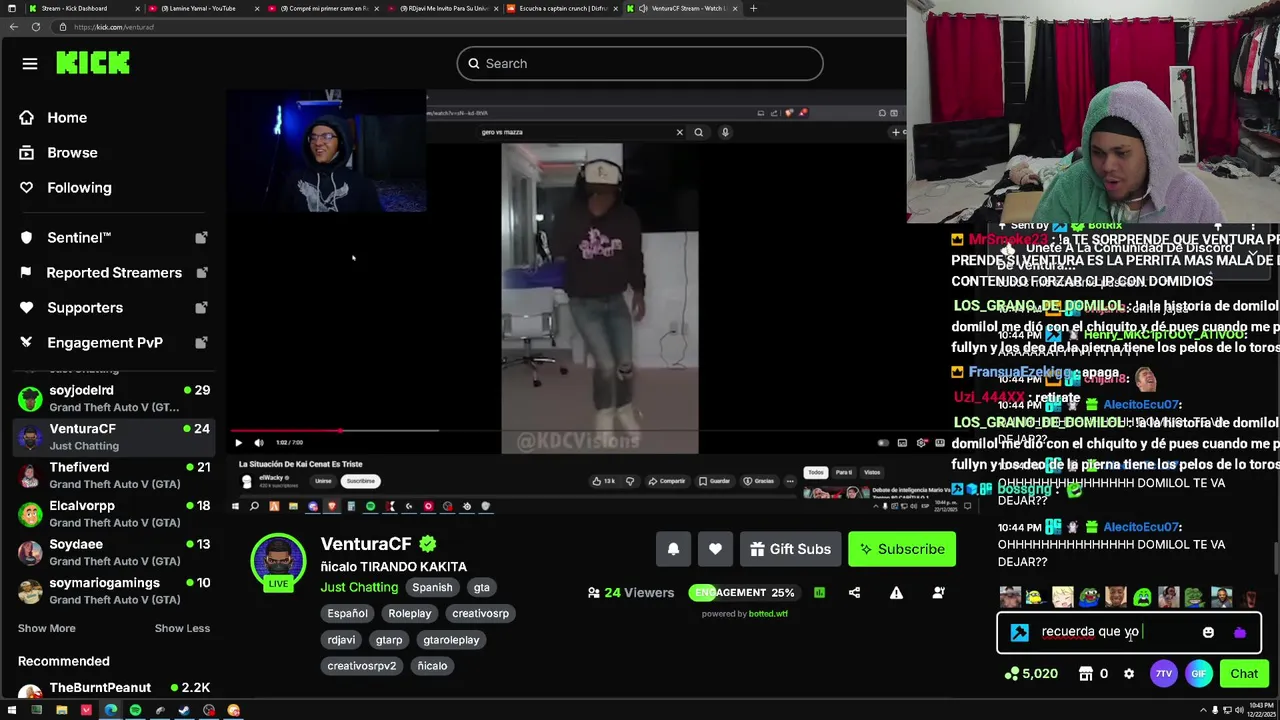Select the rdjavi tag
This screenshot has width=1280, height=720.
[x=341, y=640]
